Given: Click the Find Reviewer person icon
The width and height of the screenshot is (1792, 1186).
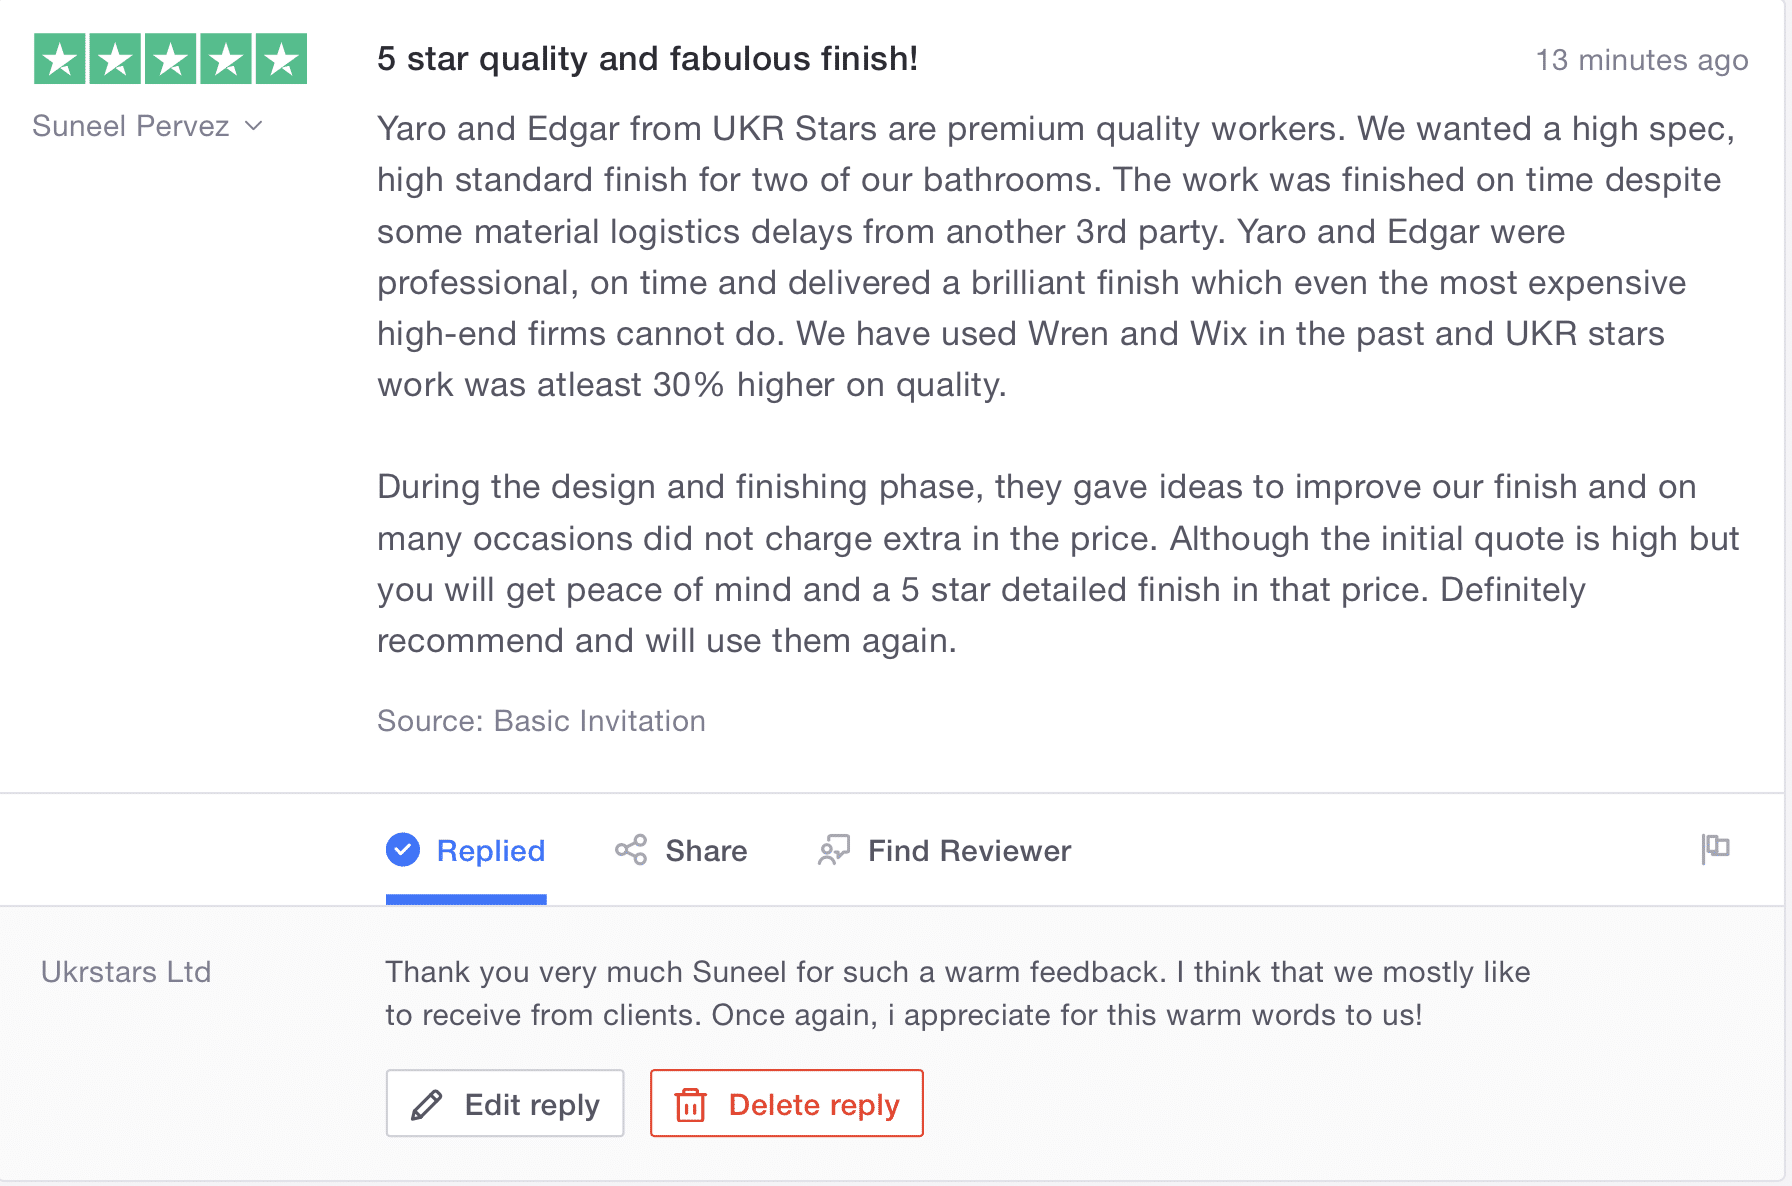Looking at the screenshot, I should pyautogui.click(x=834, y=850).
